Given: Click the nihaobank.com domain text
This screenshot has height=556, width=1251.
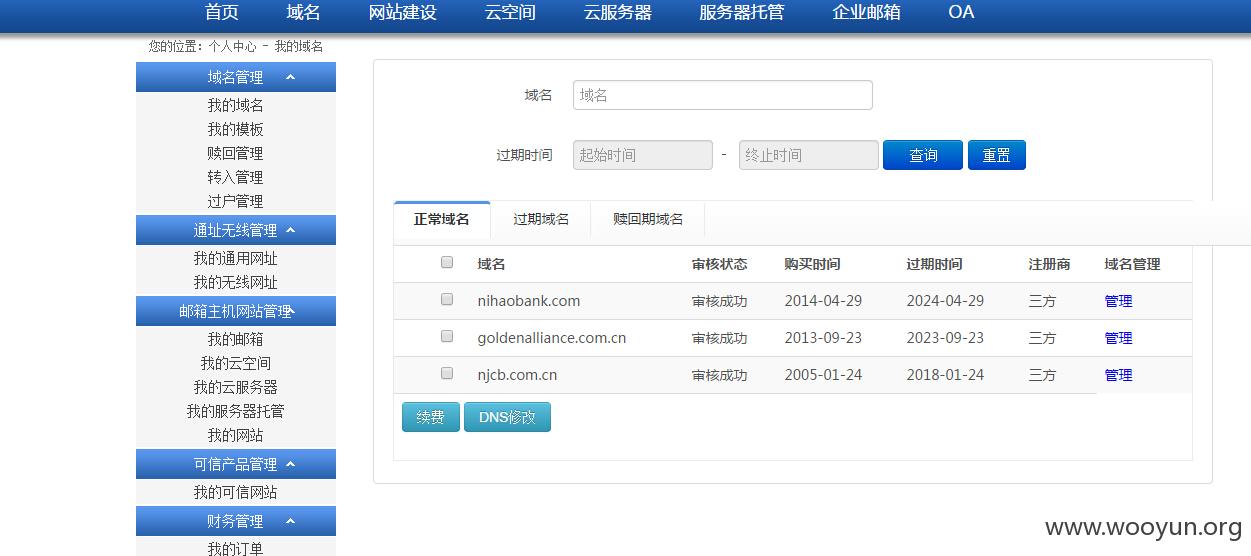Looking at the screenshot, I should [x=529, y=301].
